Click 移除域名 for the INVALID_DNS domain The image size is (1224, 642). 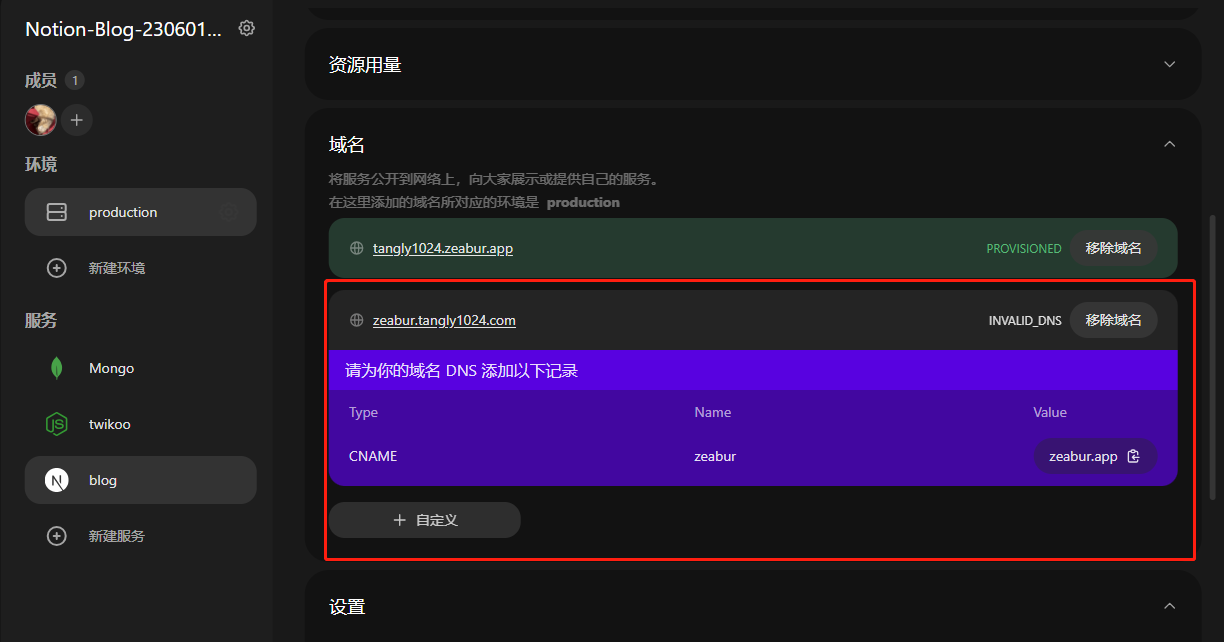tap(1114, 320)
